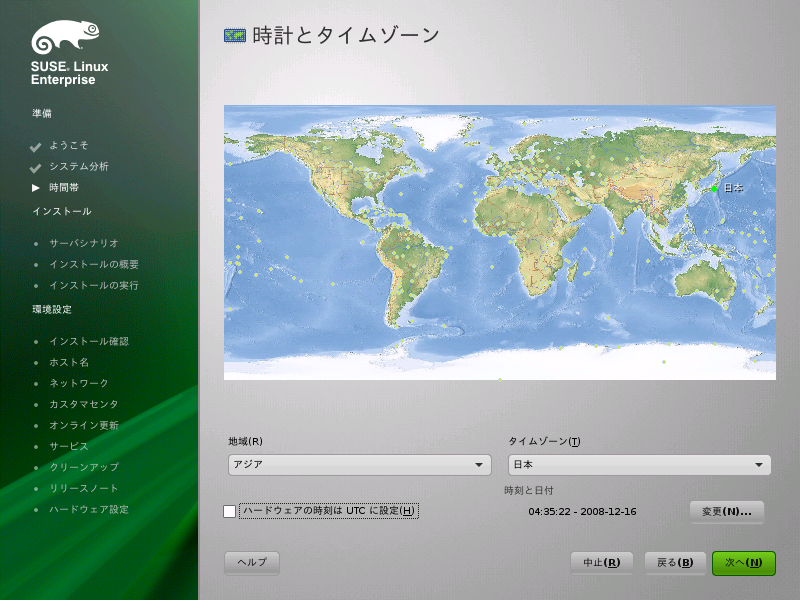The image size is (800, 600).
Task: Open the タイムゾーン dropdown showing 日本
Action: click(x=639, y=465)
